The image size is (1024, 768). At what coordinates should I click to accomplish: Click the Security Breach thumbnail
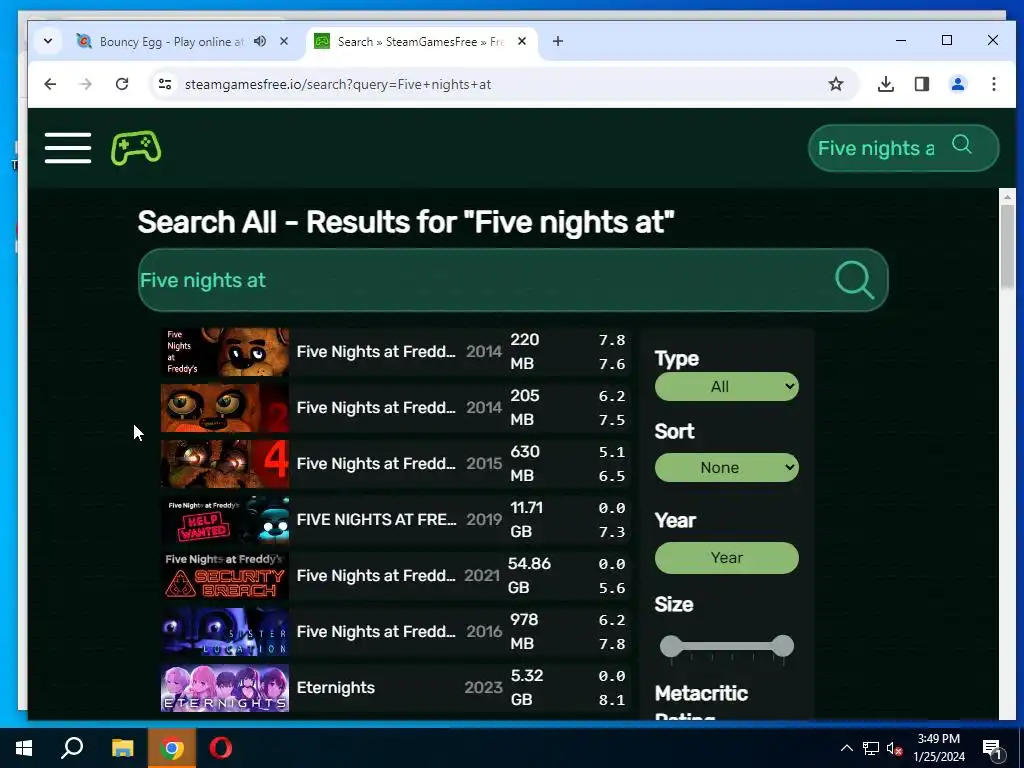pyautogui.click(x=225, y=576)
